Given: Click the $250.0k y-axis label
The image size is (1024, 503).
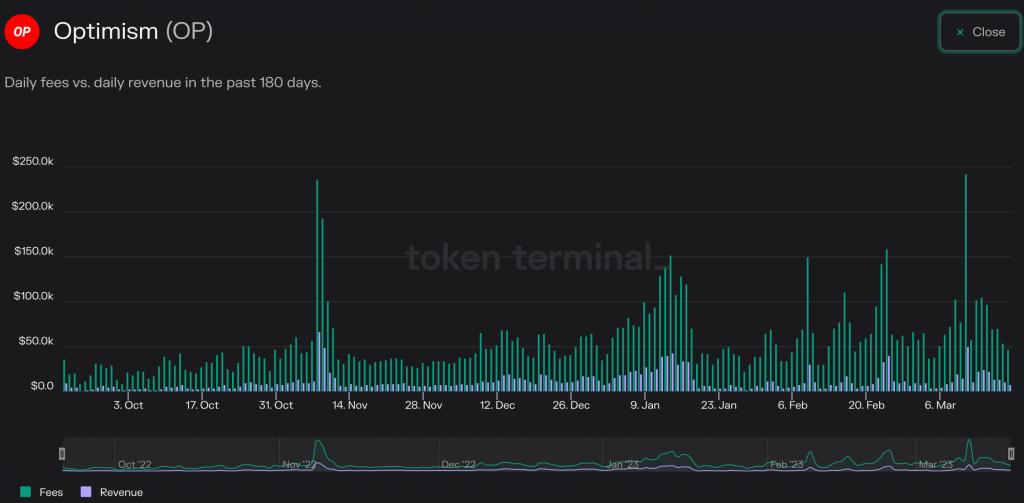Looking at the screenshot, I should 33,162.
